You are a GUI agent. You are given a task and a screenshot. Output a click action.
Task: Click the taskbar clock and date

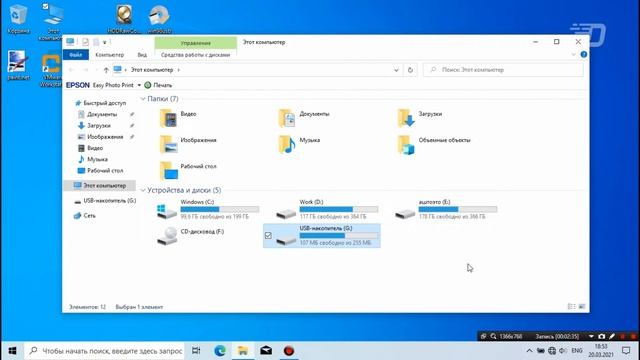click(x=601, y=351)
